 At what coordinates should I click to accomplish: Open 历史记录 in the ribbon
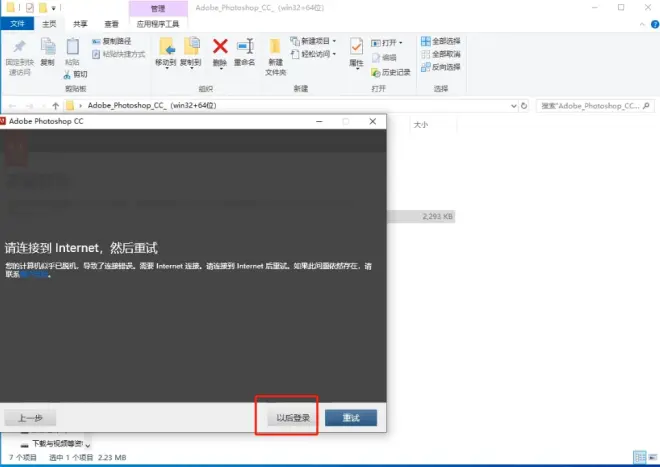click(x=391, y=72)
